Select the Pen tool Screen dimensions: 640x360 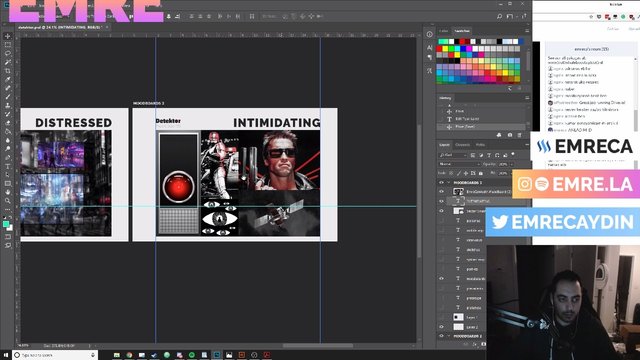tap(8, 158)
